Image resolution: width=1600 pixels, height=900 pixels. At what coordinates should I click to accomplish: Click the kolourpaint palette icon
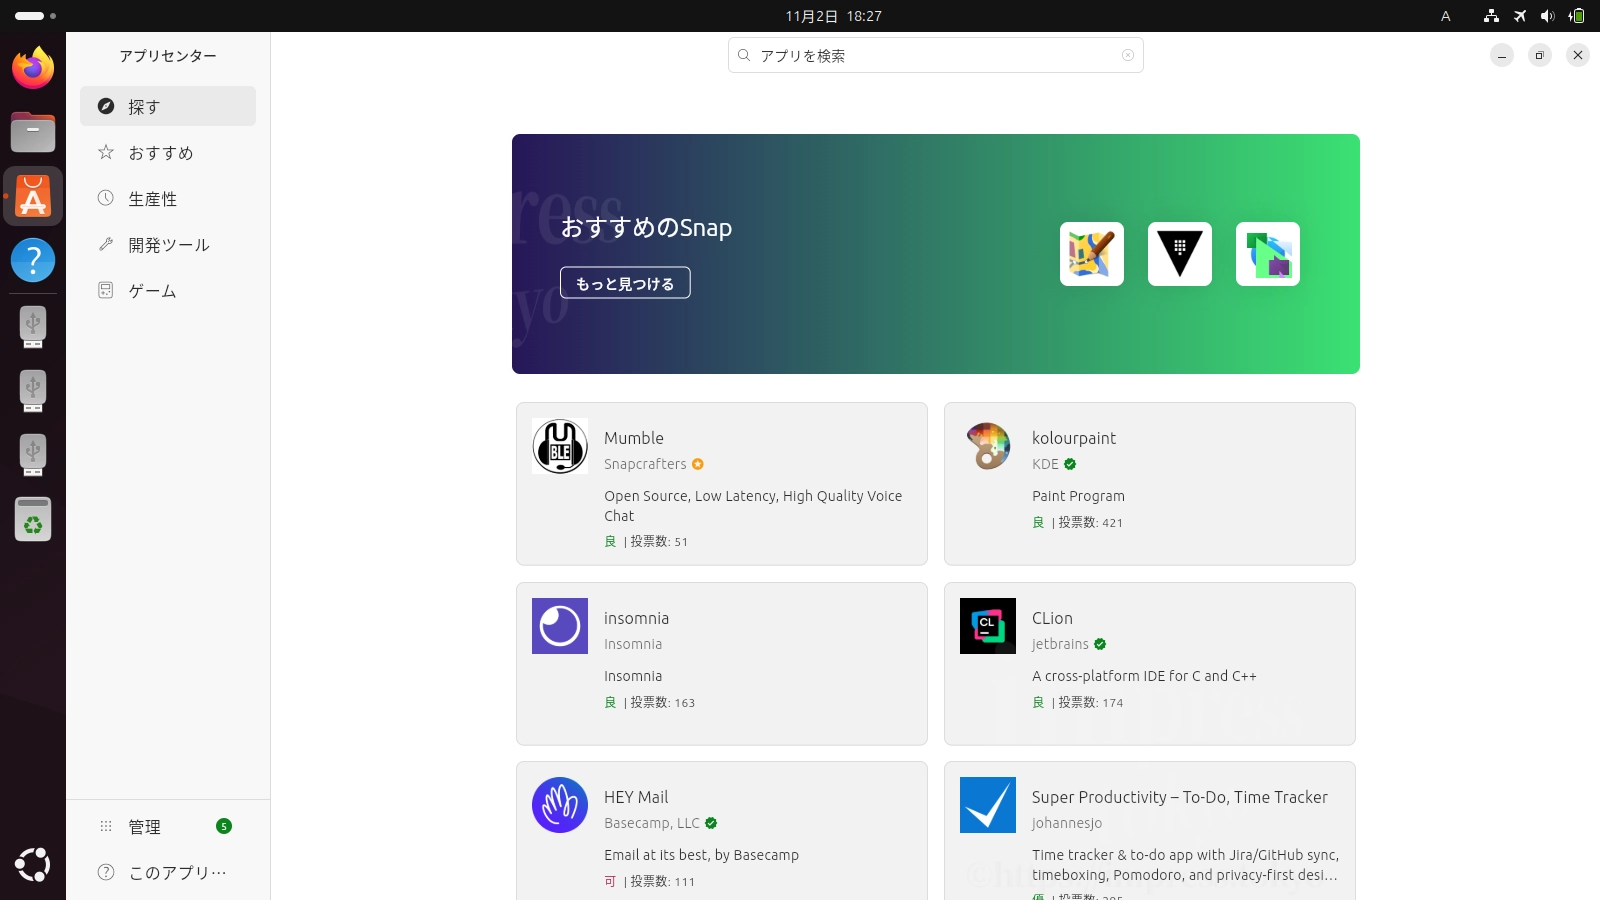(988, 446)
